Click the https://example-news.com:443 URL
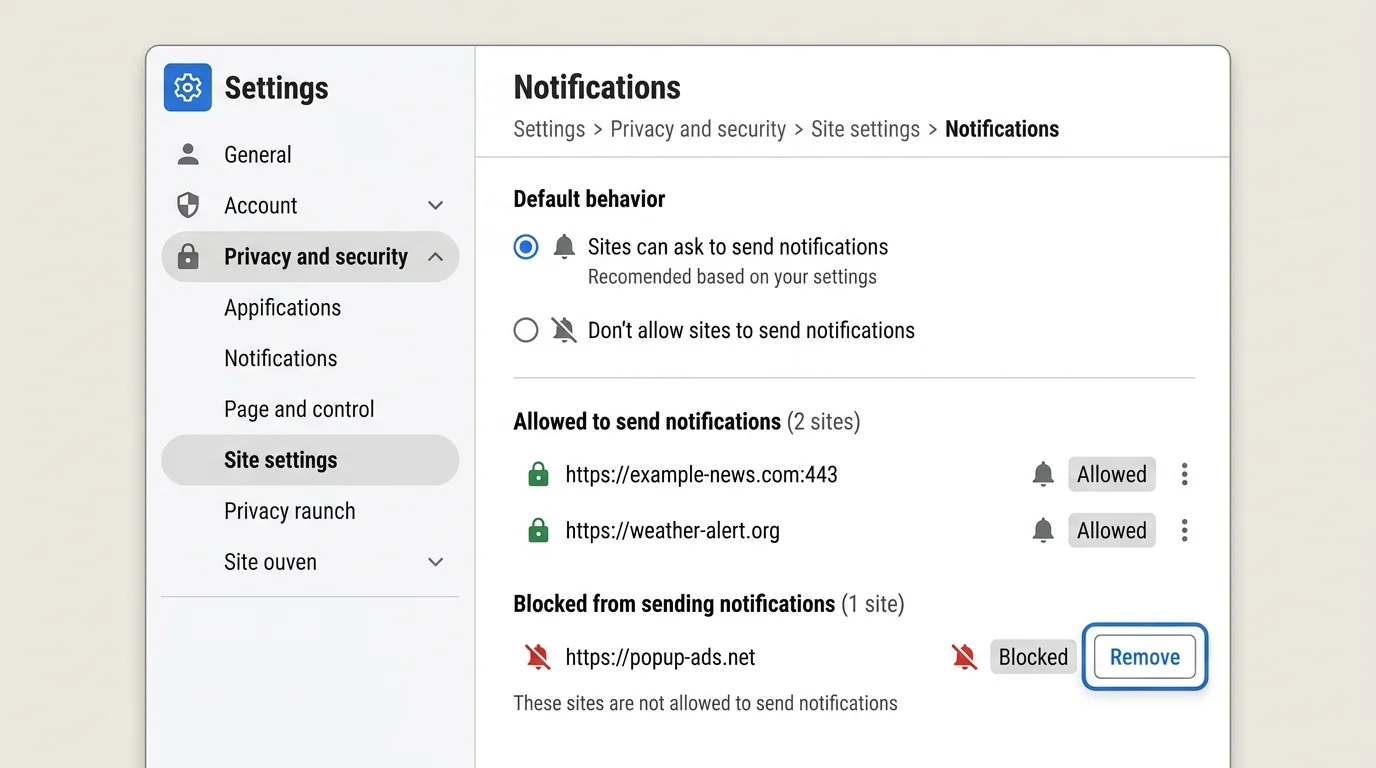 tap(701, 474)
